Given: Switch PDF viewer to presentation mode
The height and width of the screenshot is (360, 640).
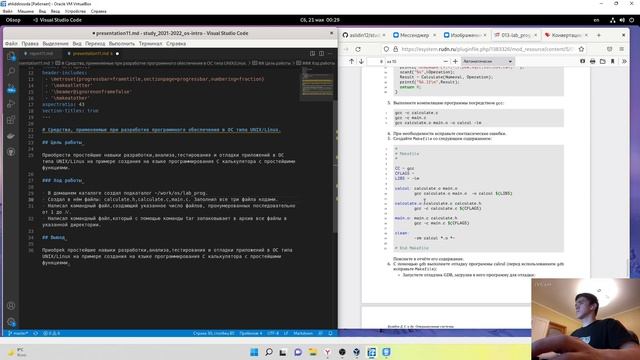Looking at the screenshot, I should [582, 61].
